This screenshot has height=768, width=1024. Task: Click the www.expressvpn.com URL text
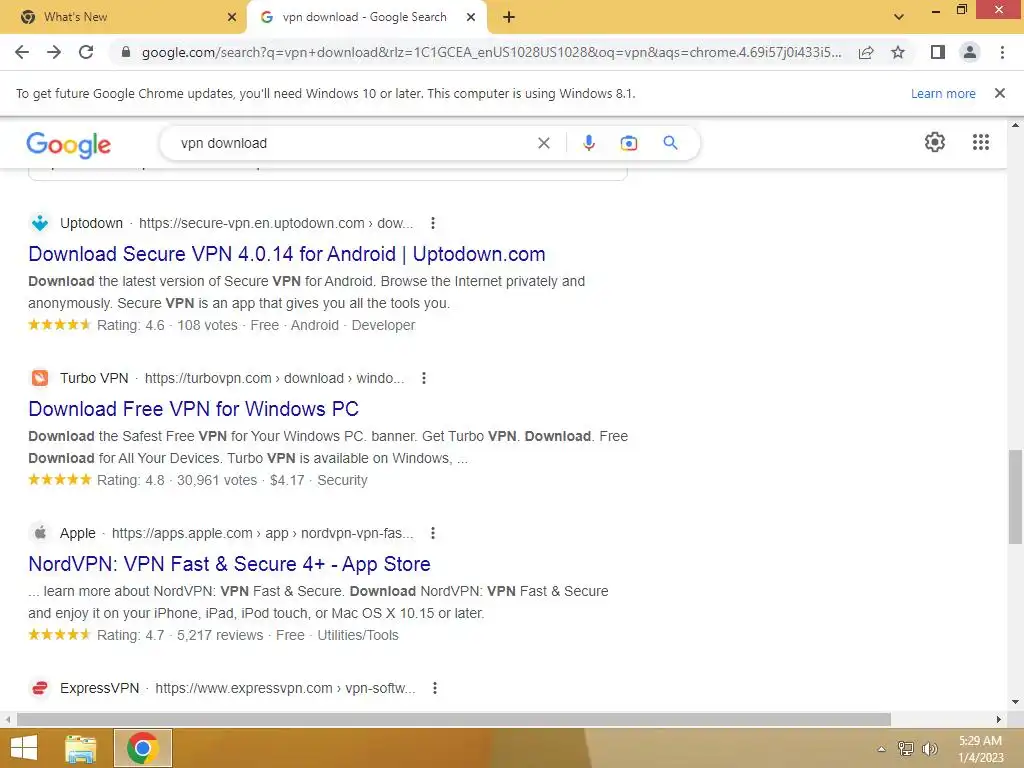coord(285,688)
